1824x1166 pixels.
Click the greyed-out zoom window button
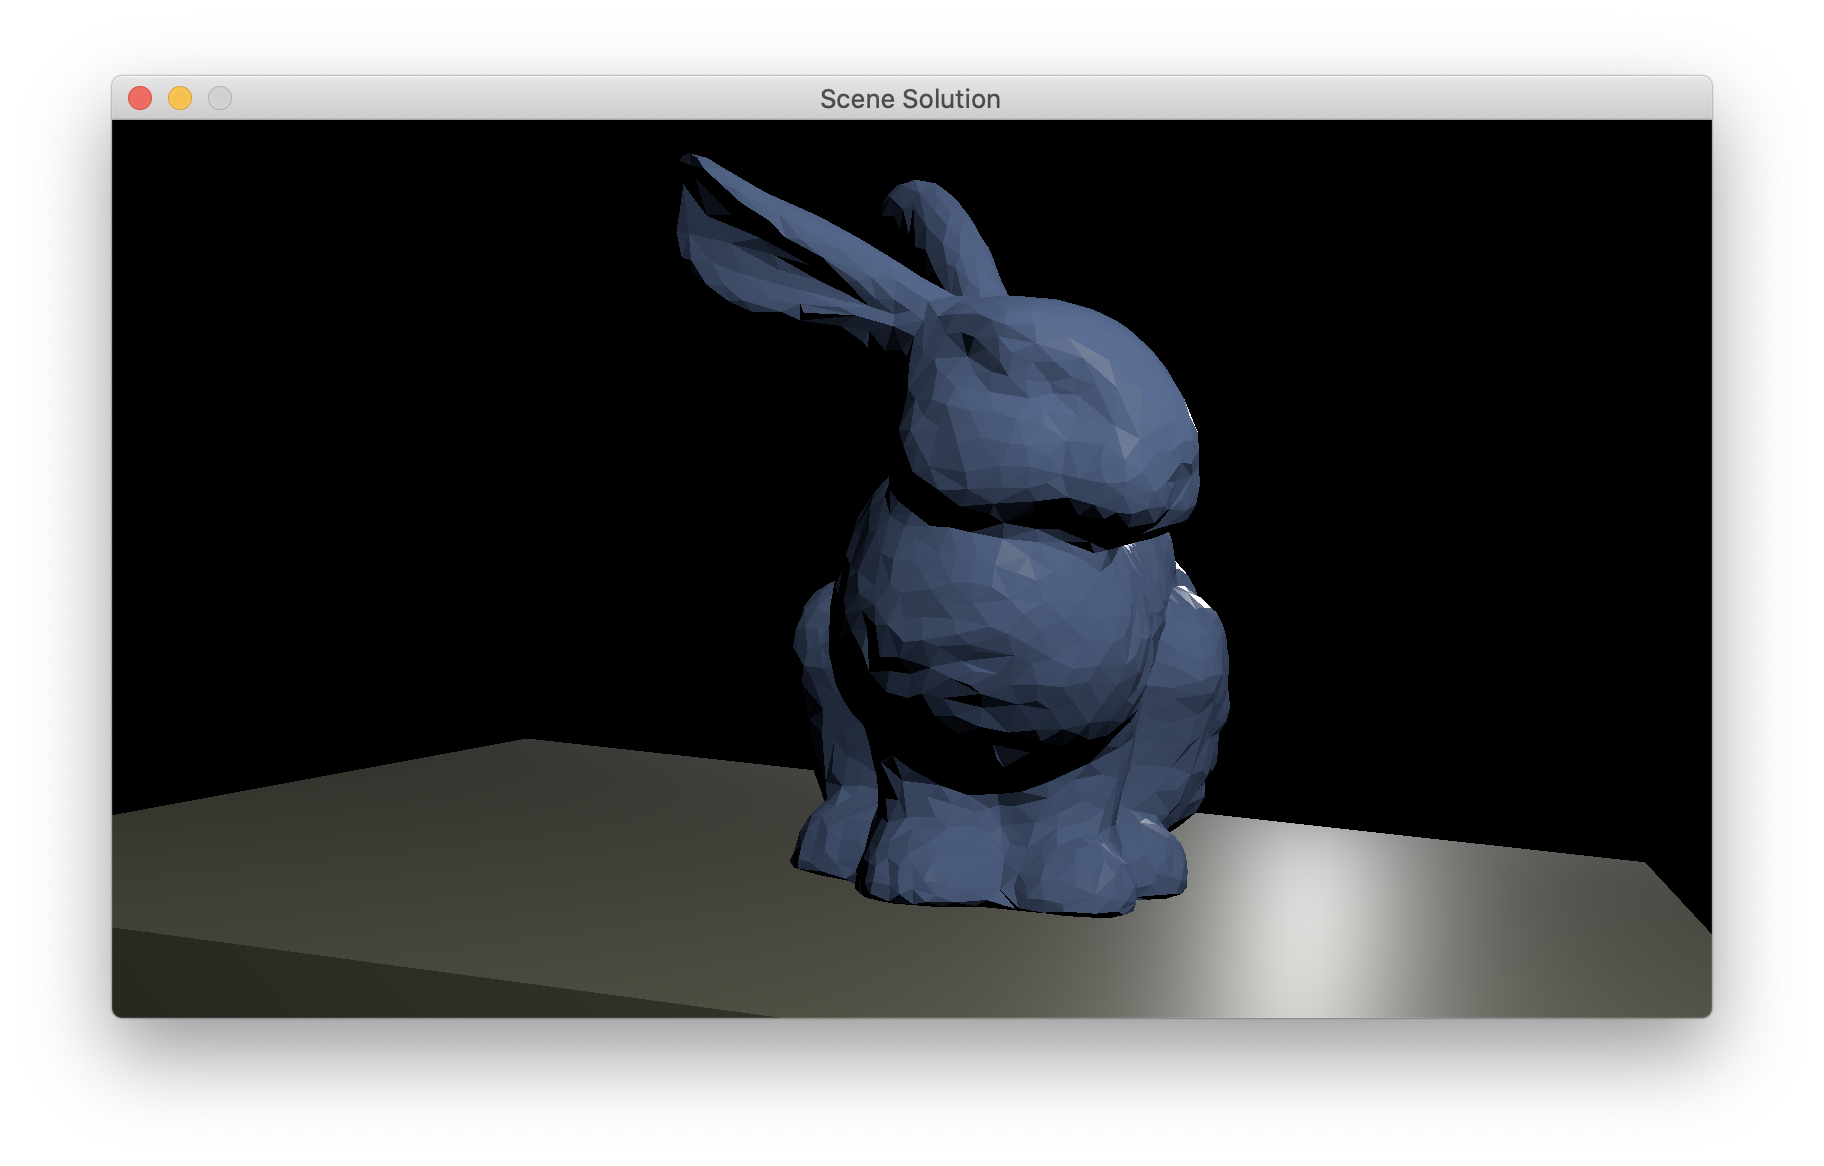(x=220, y=98)
